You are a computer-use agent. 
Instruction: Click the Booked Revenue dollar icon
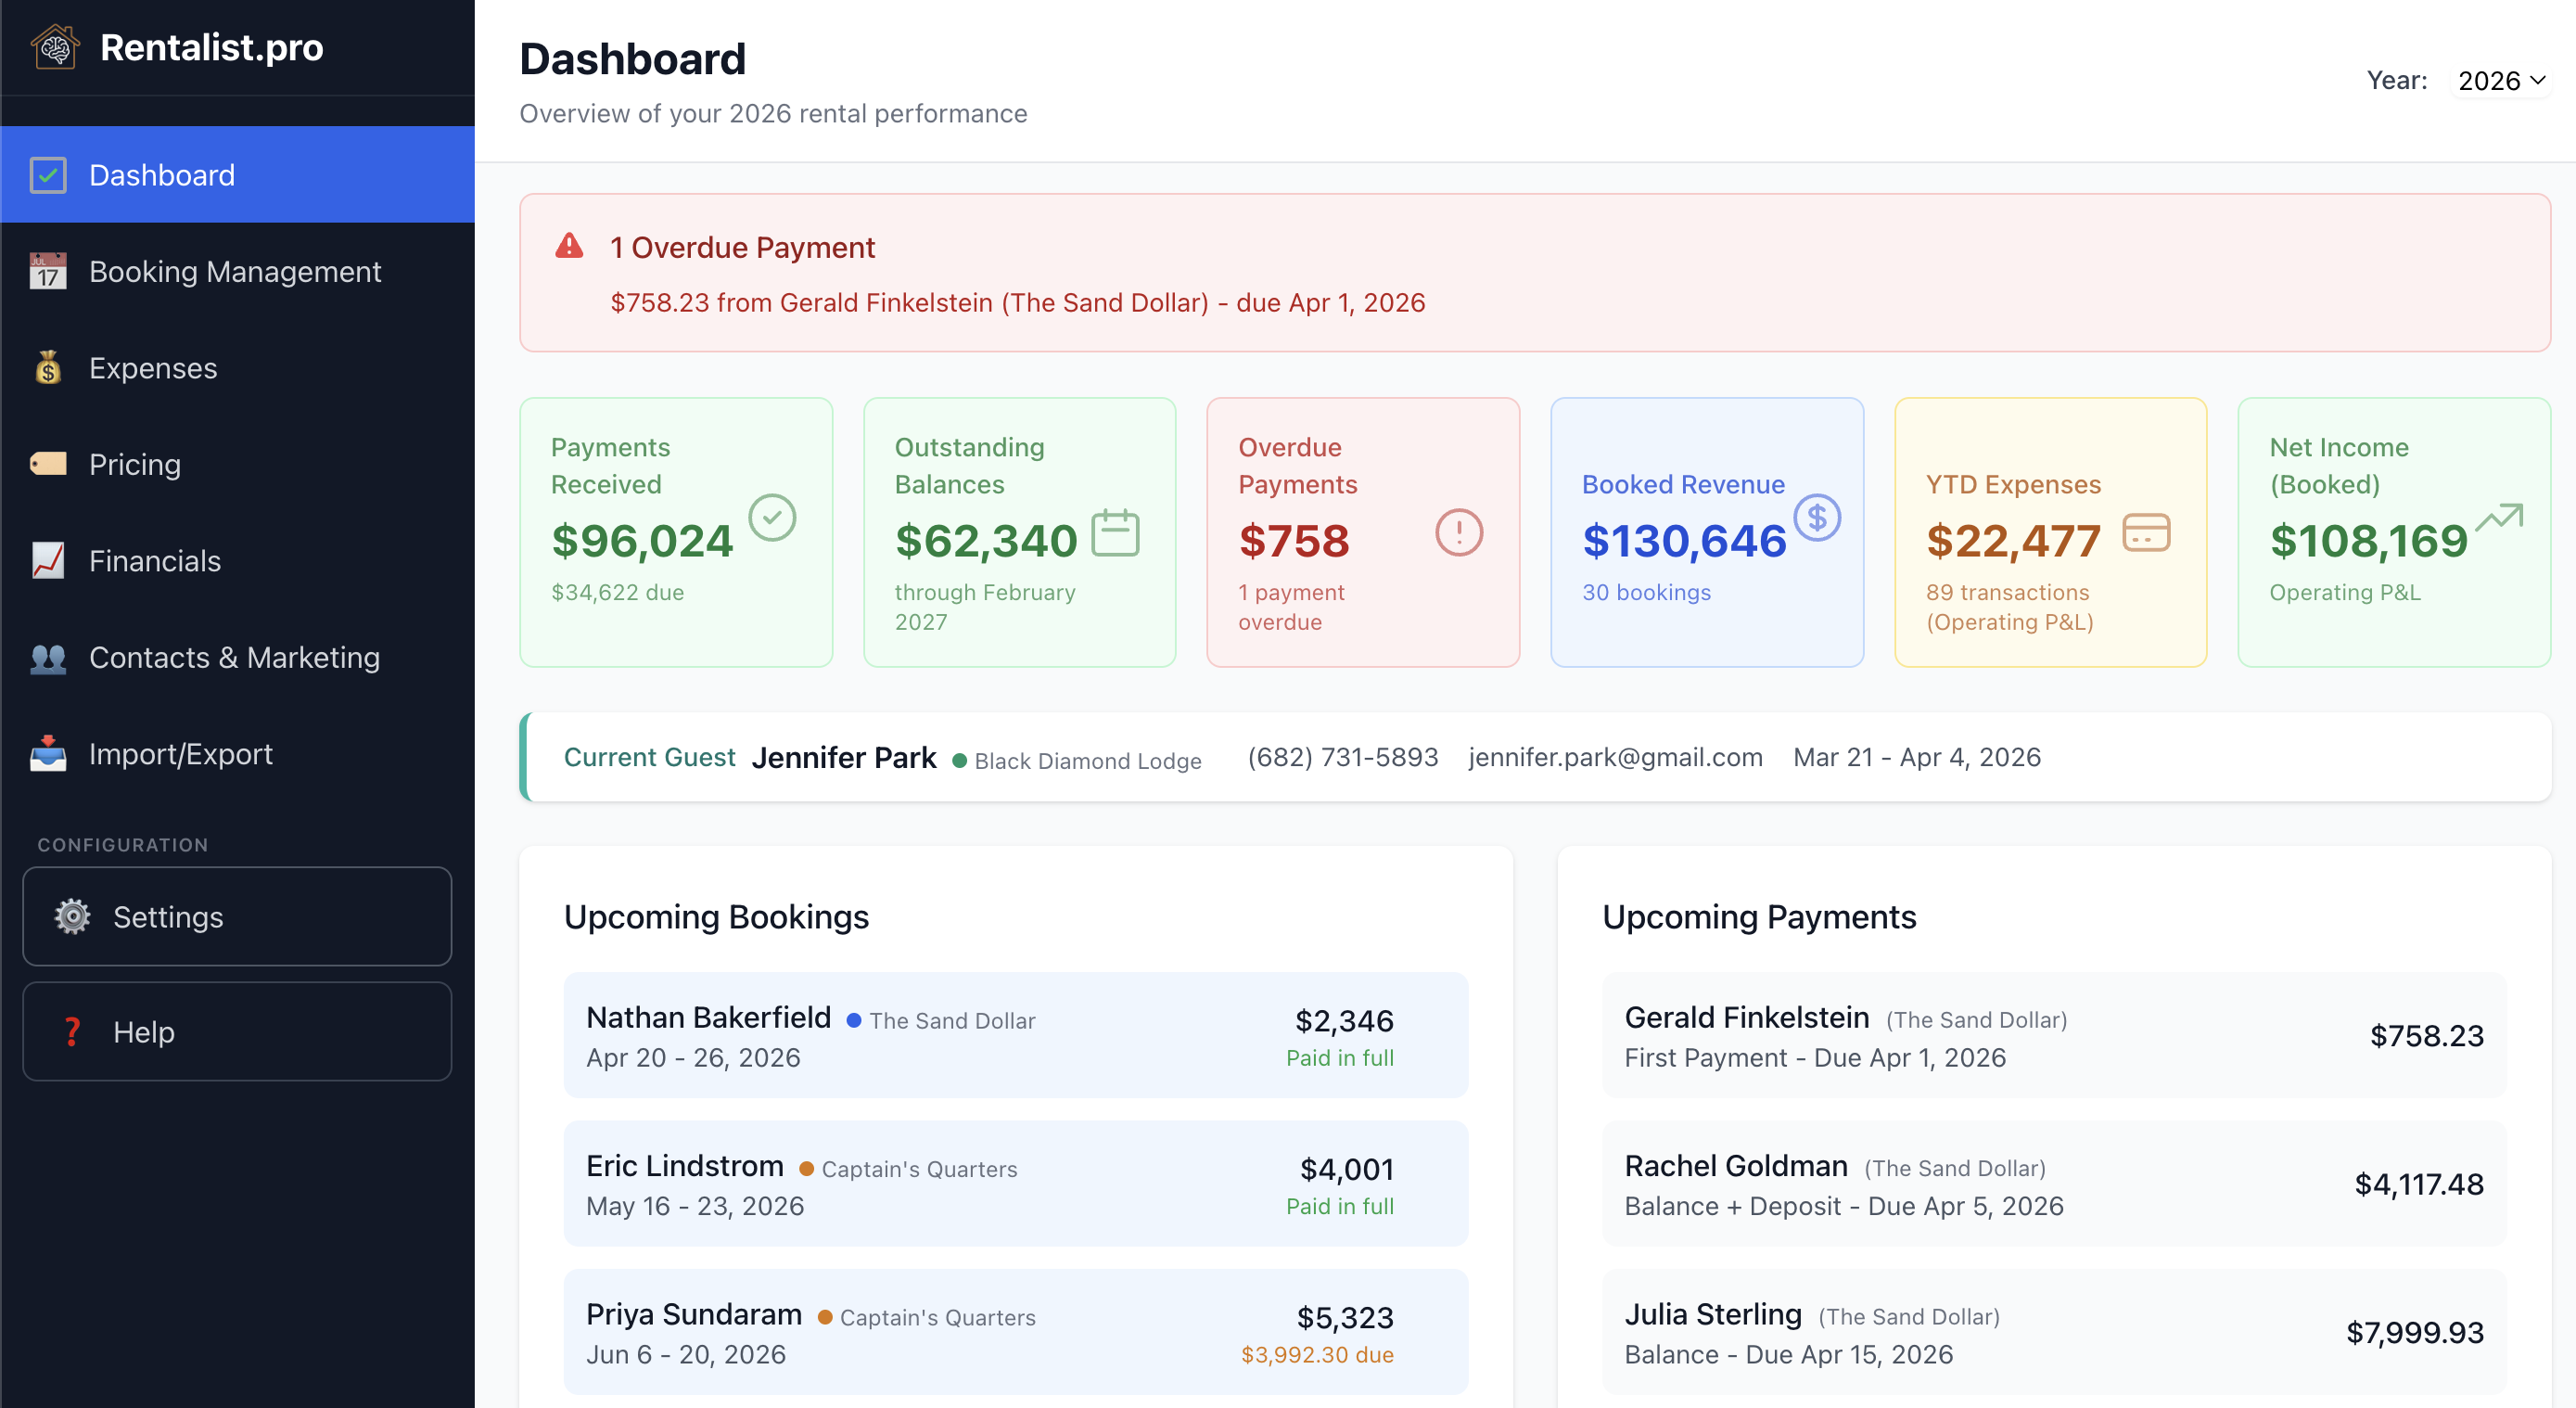coord(1818,518)
